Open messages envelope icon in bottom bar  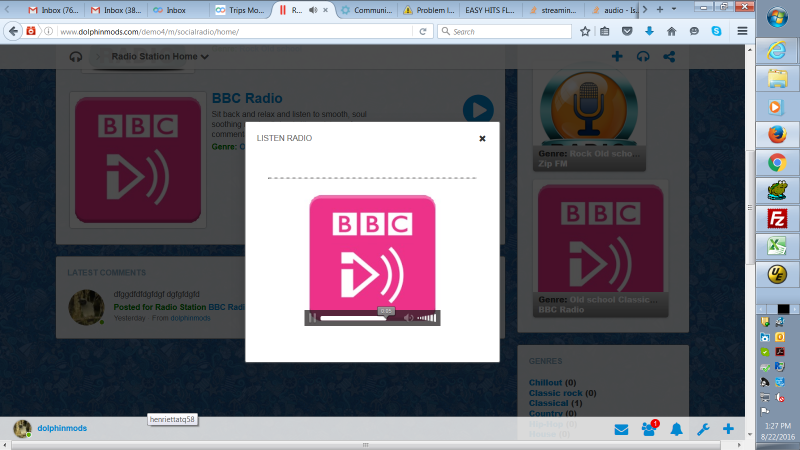[x=621, y=430]
